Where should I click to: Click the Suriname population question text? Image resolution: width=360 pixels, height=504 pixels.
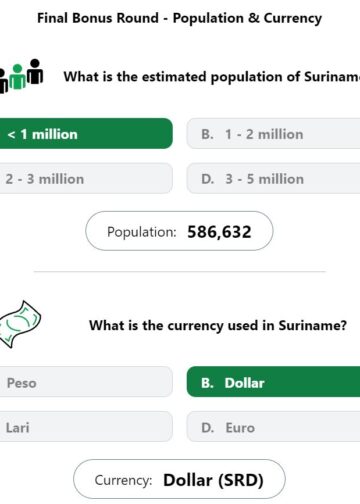tap(212, 77)
